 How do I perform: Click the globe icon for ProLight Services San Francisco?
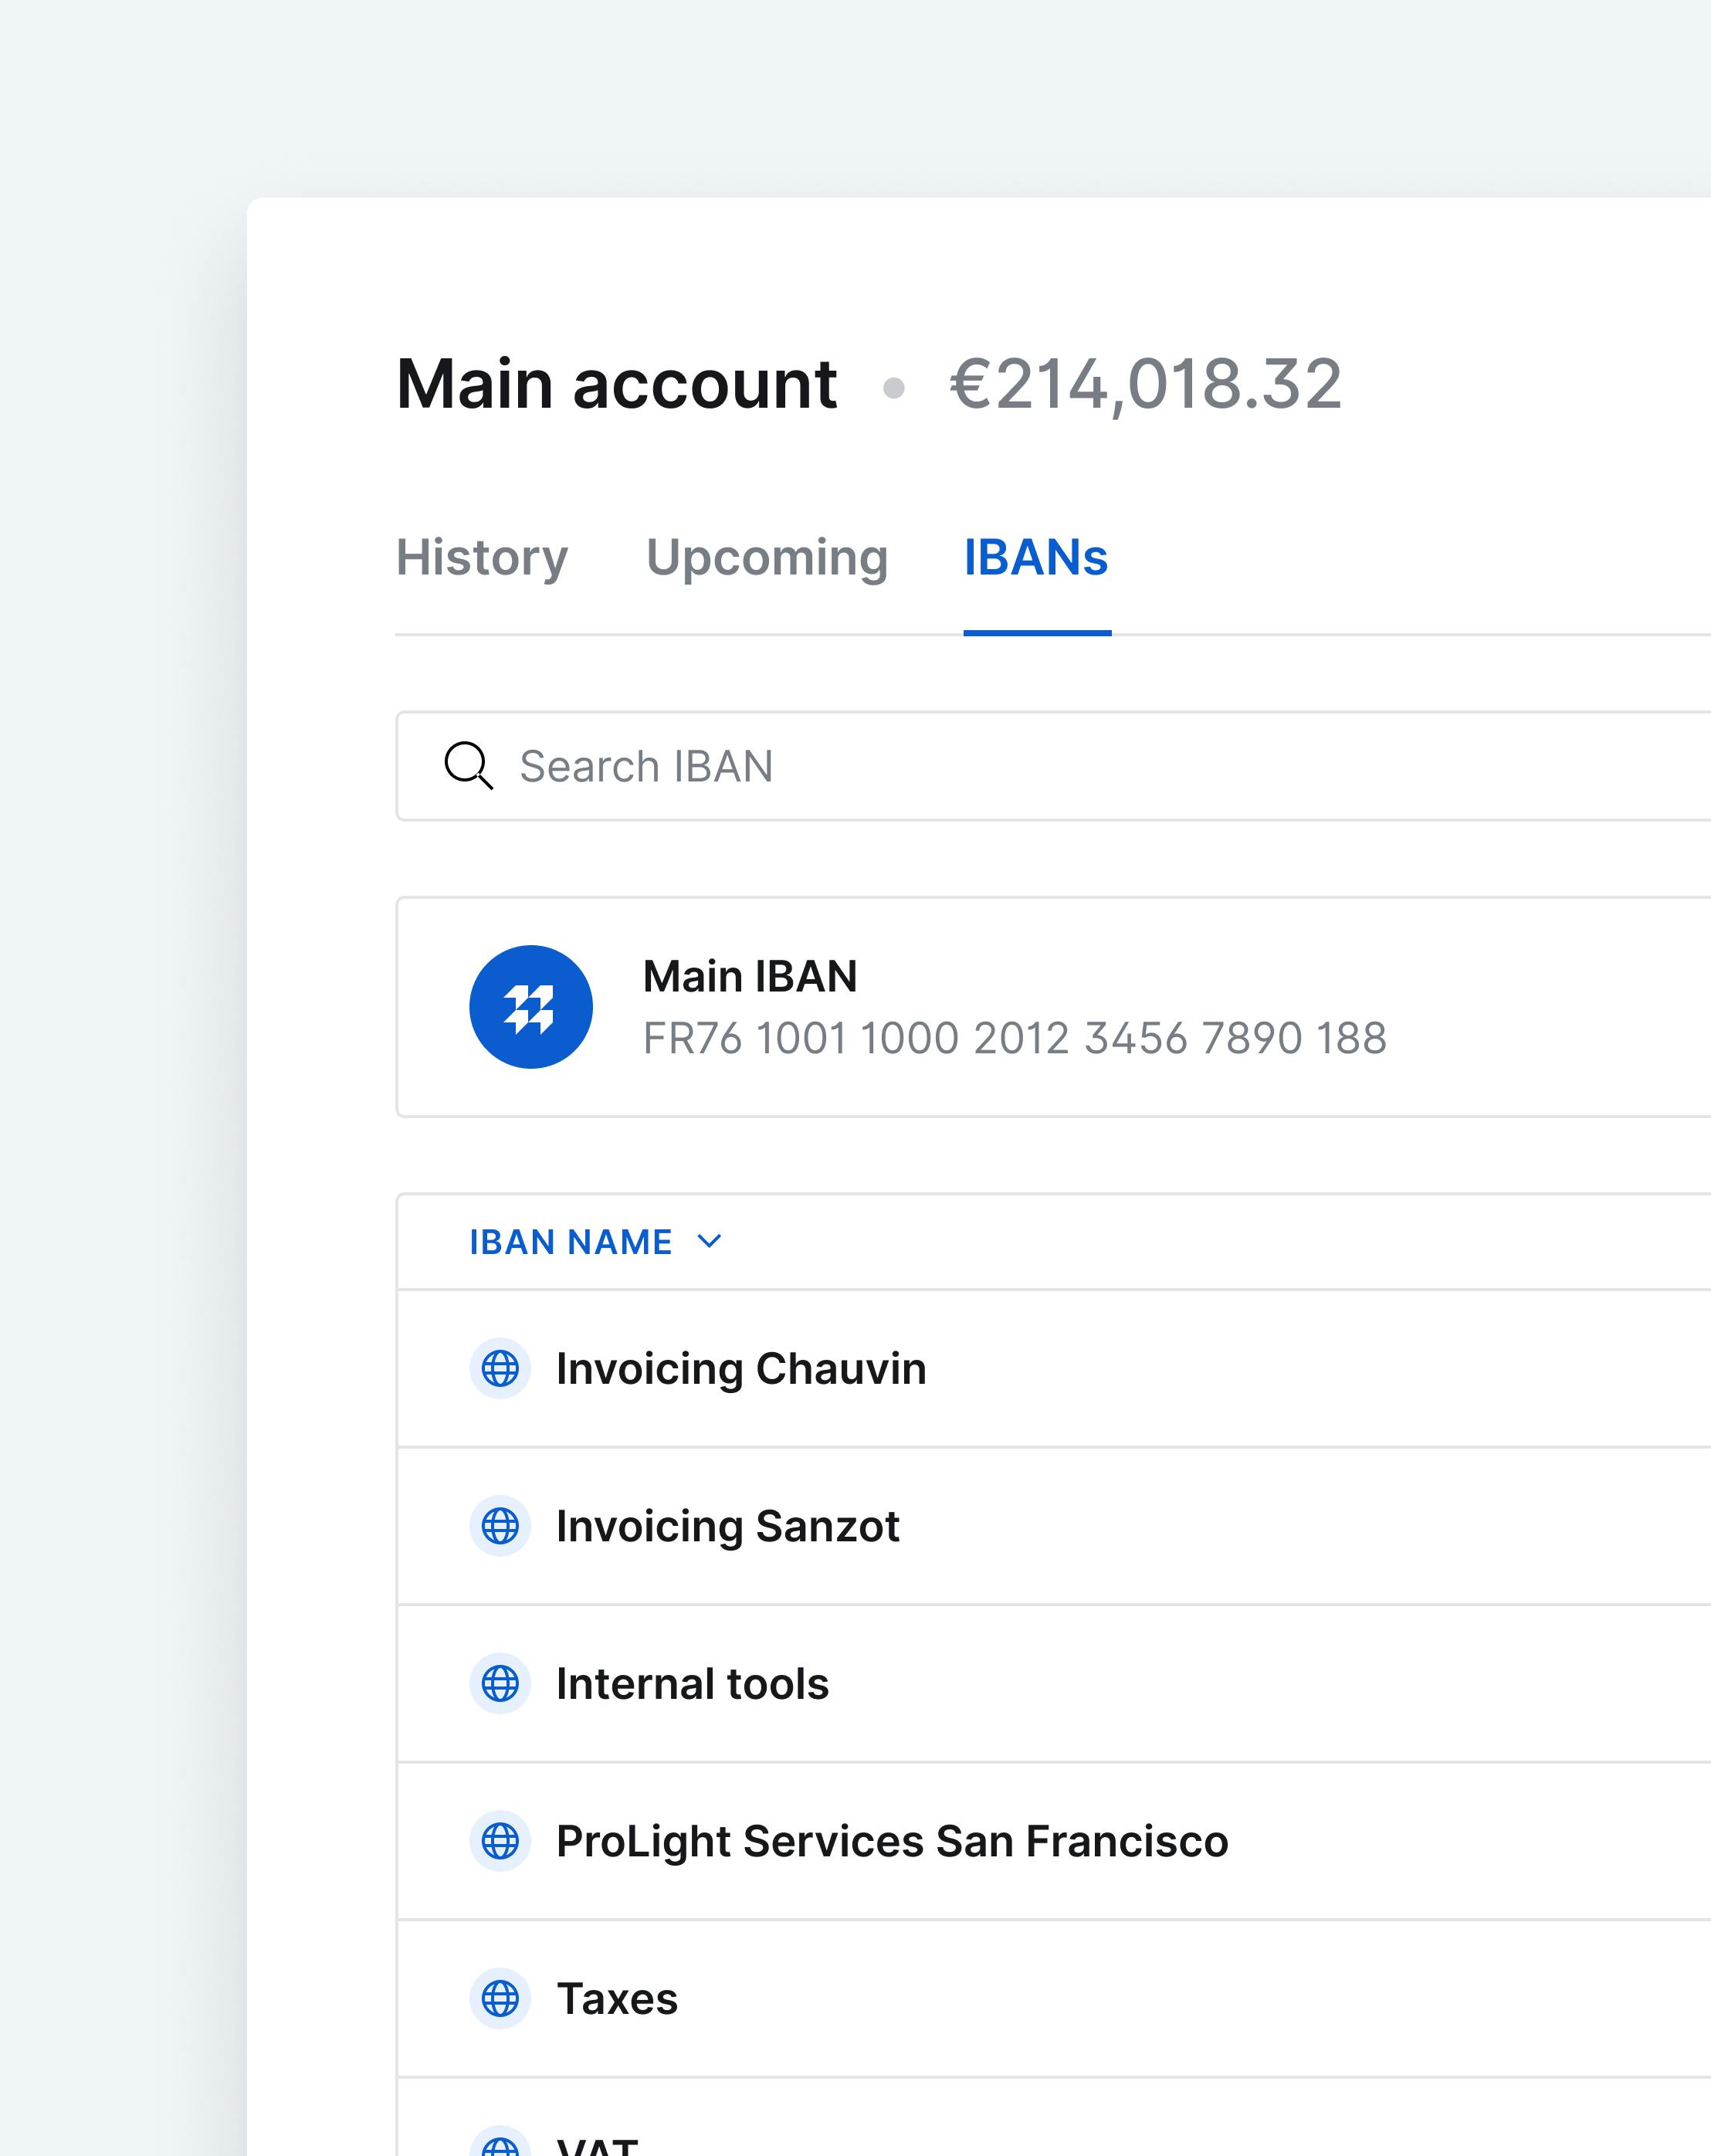click(500, 1841)
